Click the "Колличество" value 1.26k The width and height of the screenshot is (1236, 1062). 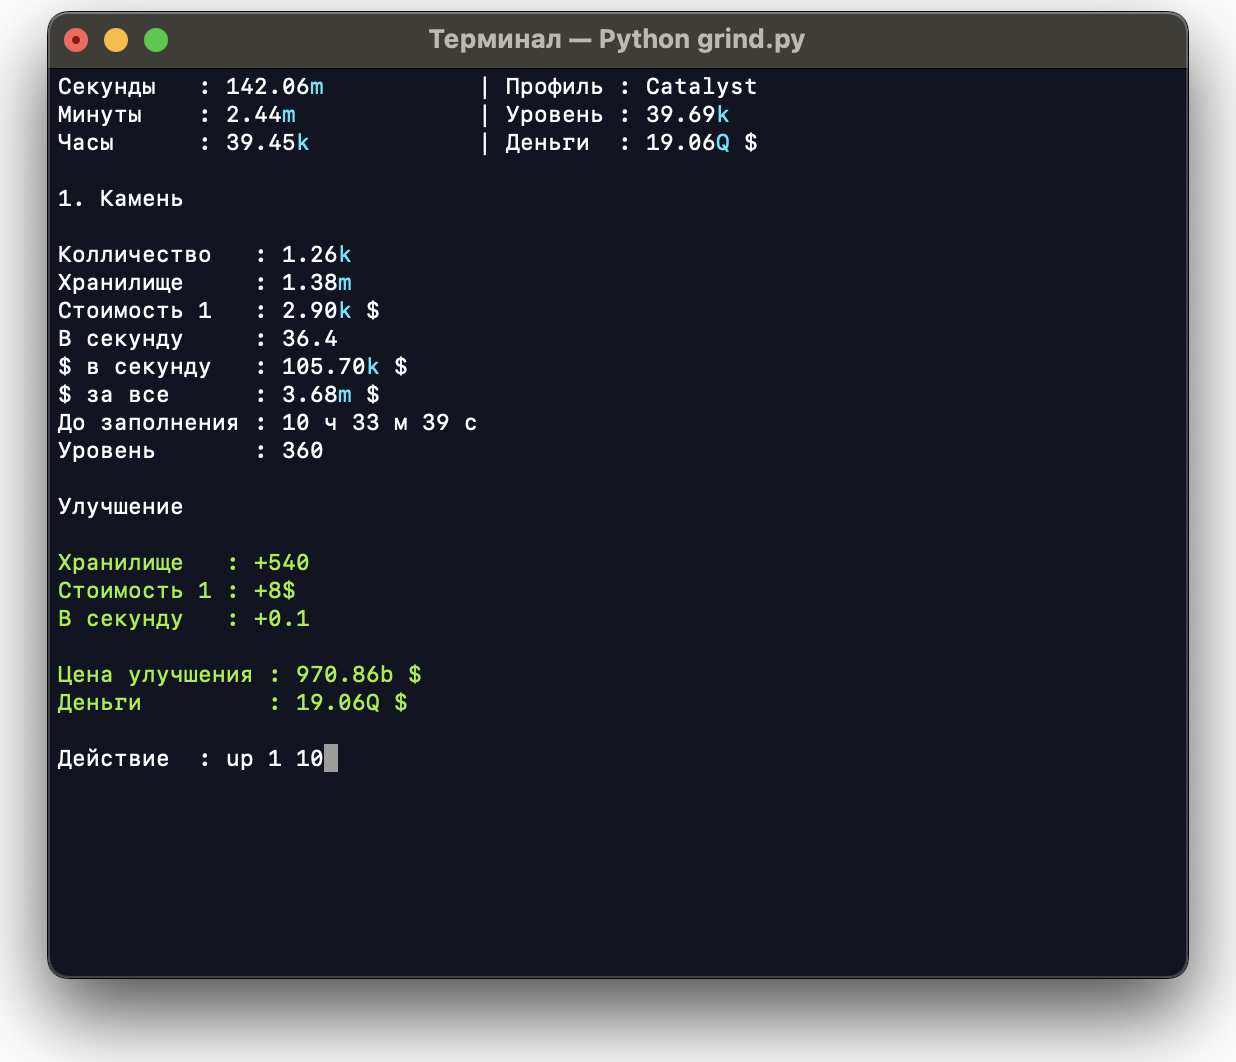(316, 255)
